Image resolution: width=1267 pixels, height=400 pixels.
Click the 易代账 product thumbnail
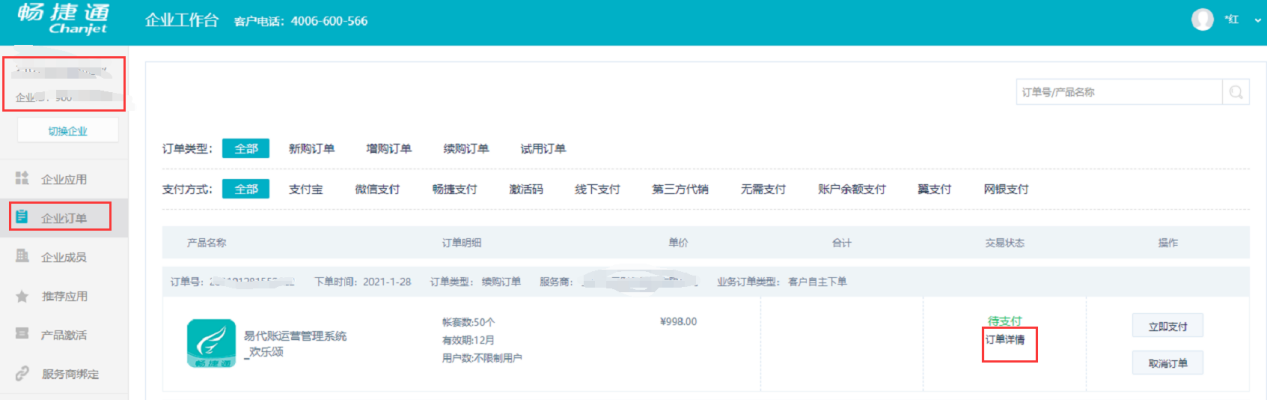pyautogui.click(x=211, y=343)
